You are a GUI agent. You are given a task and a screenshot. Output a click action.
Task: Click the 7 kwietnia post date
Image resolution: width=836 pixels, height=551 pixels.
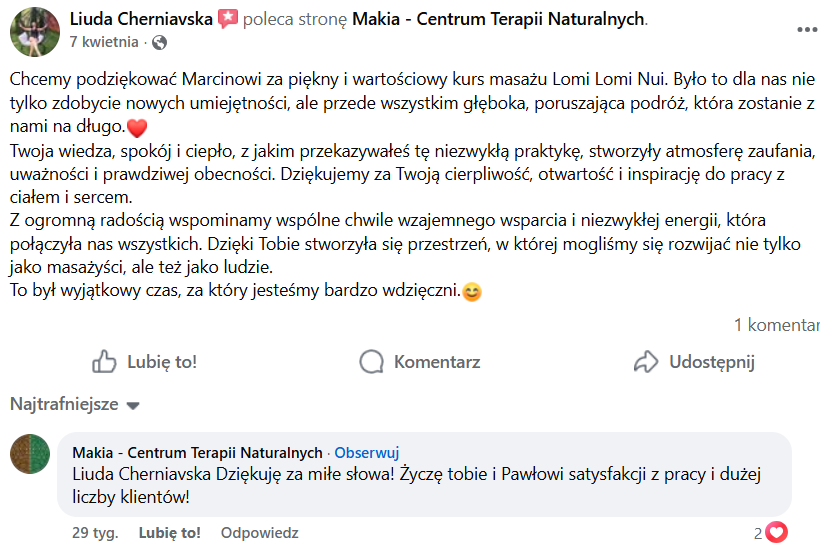pos(104,43)
